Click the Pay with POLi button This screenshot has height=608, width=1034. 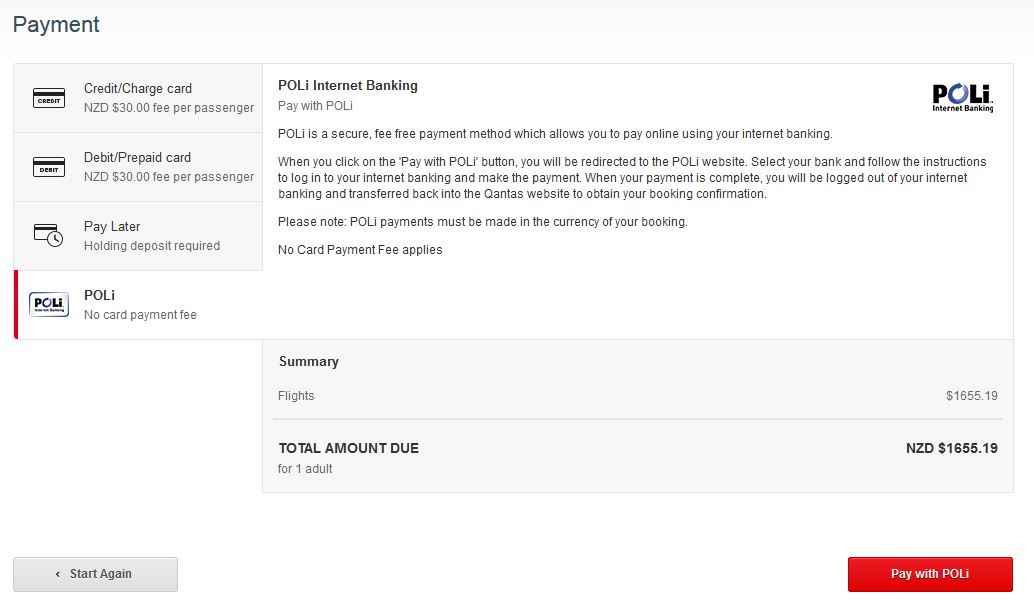coord(930,574)
